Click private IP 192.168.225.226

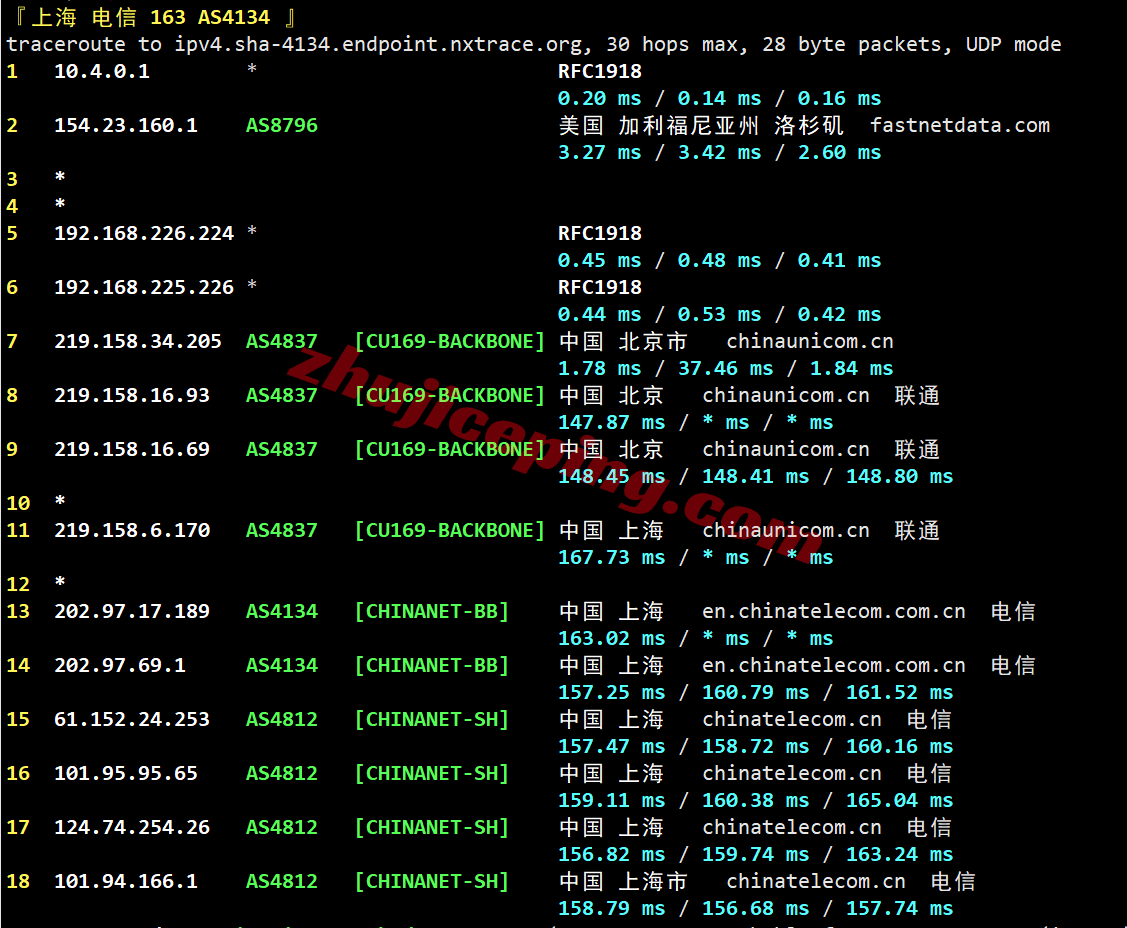coord(144,287)
